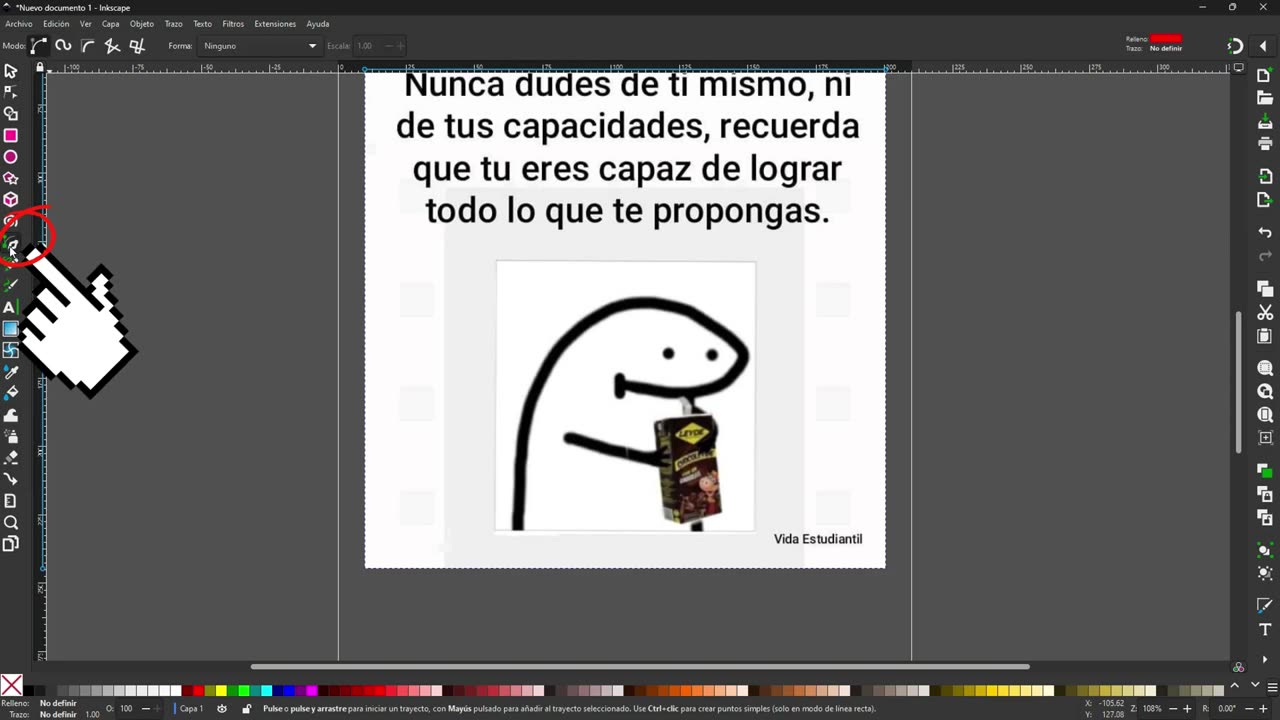Select the Rectangle tool
The image size is (1280, 720).
[x=11, y=135]
